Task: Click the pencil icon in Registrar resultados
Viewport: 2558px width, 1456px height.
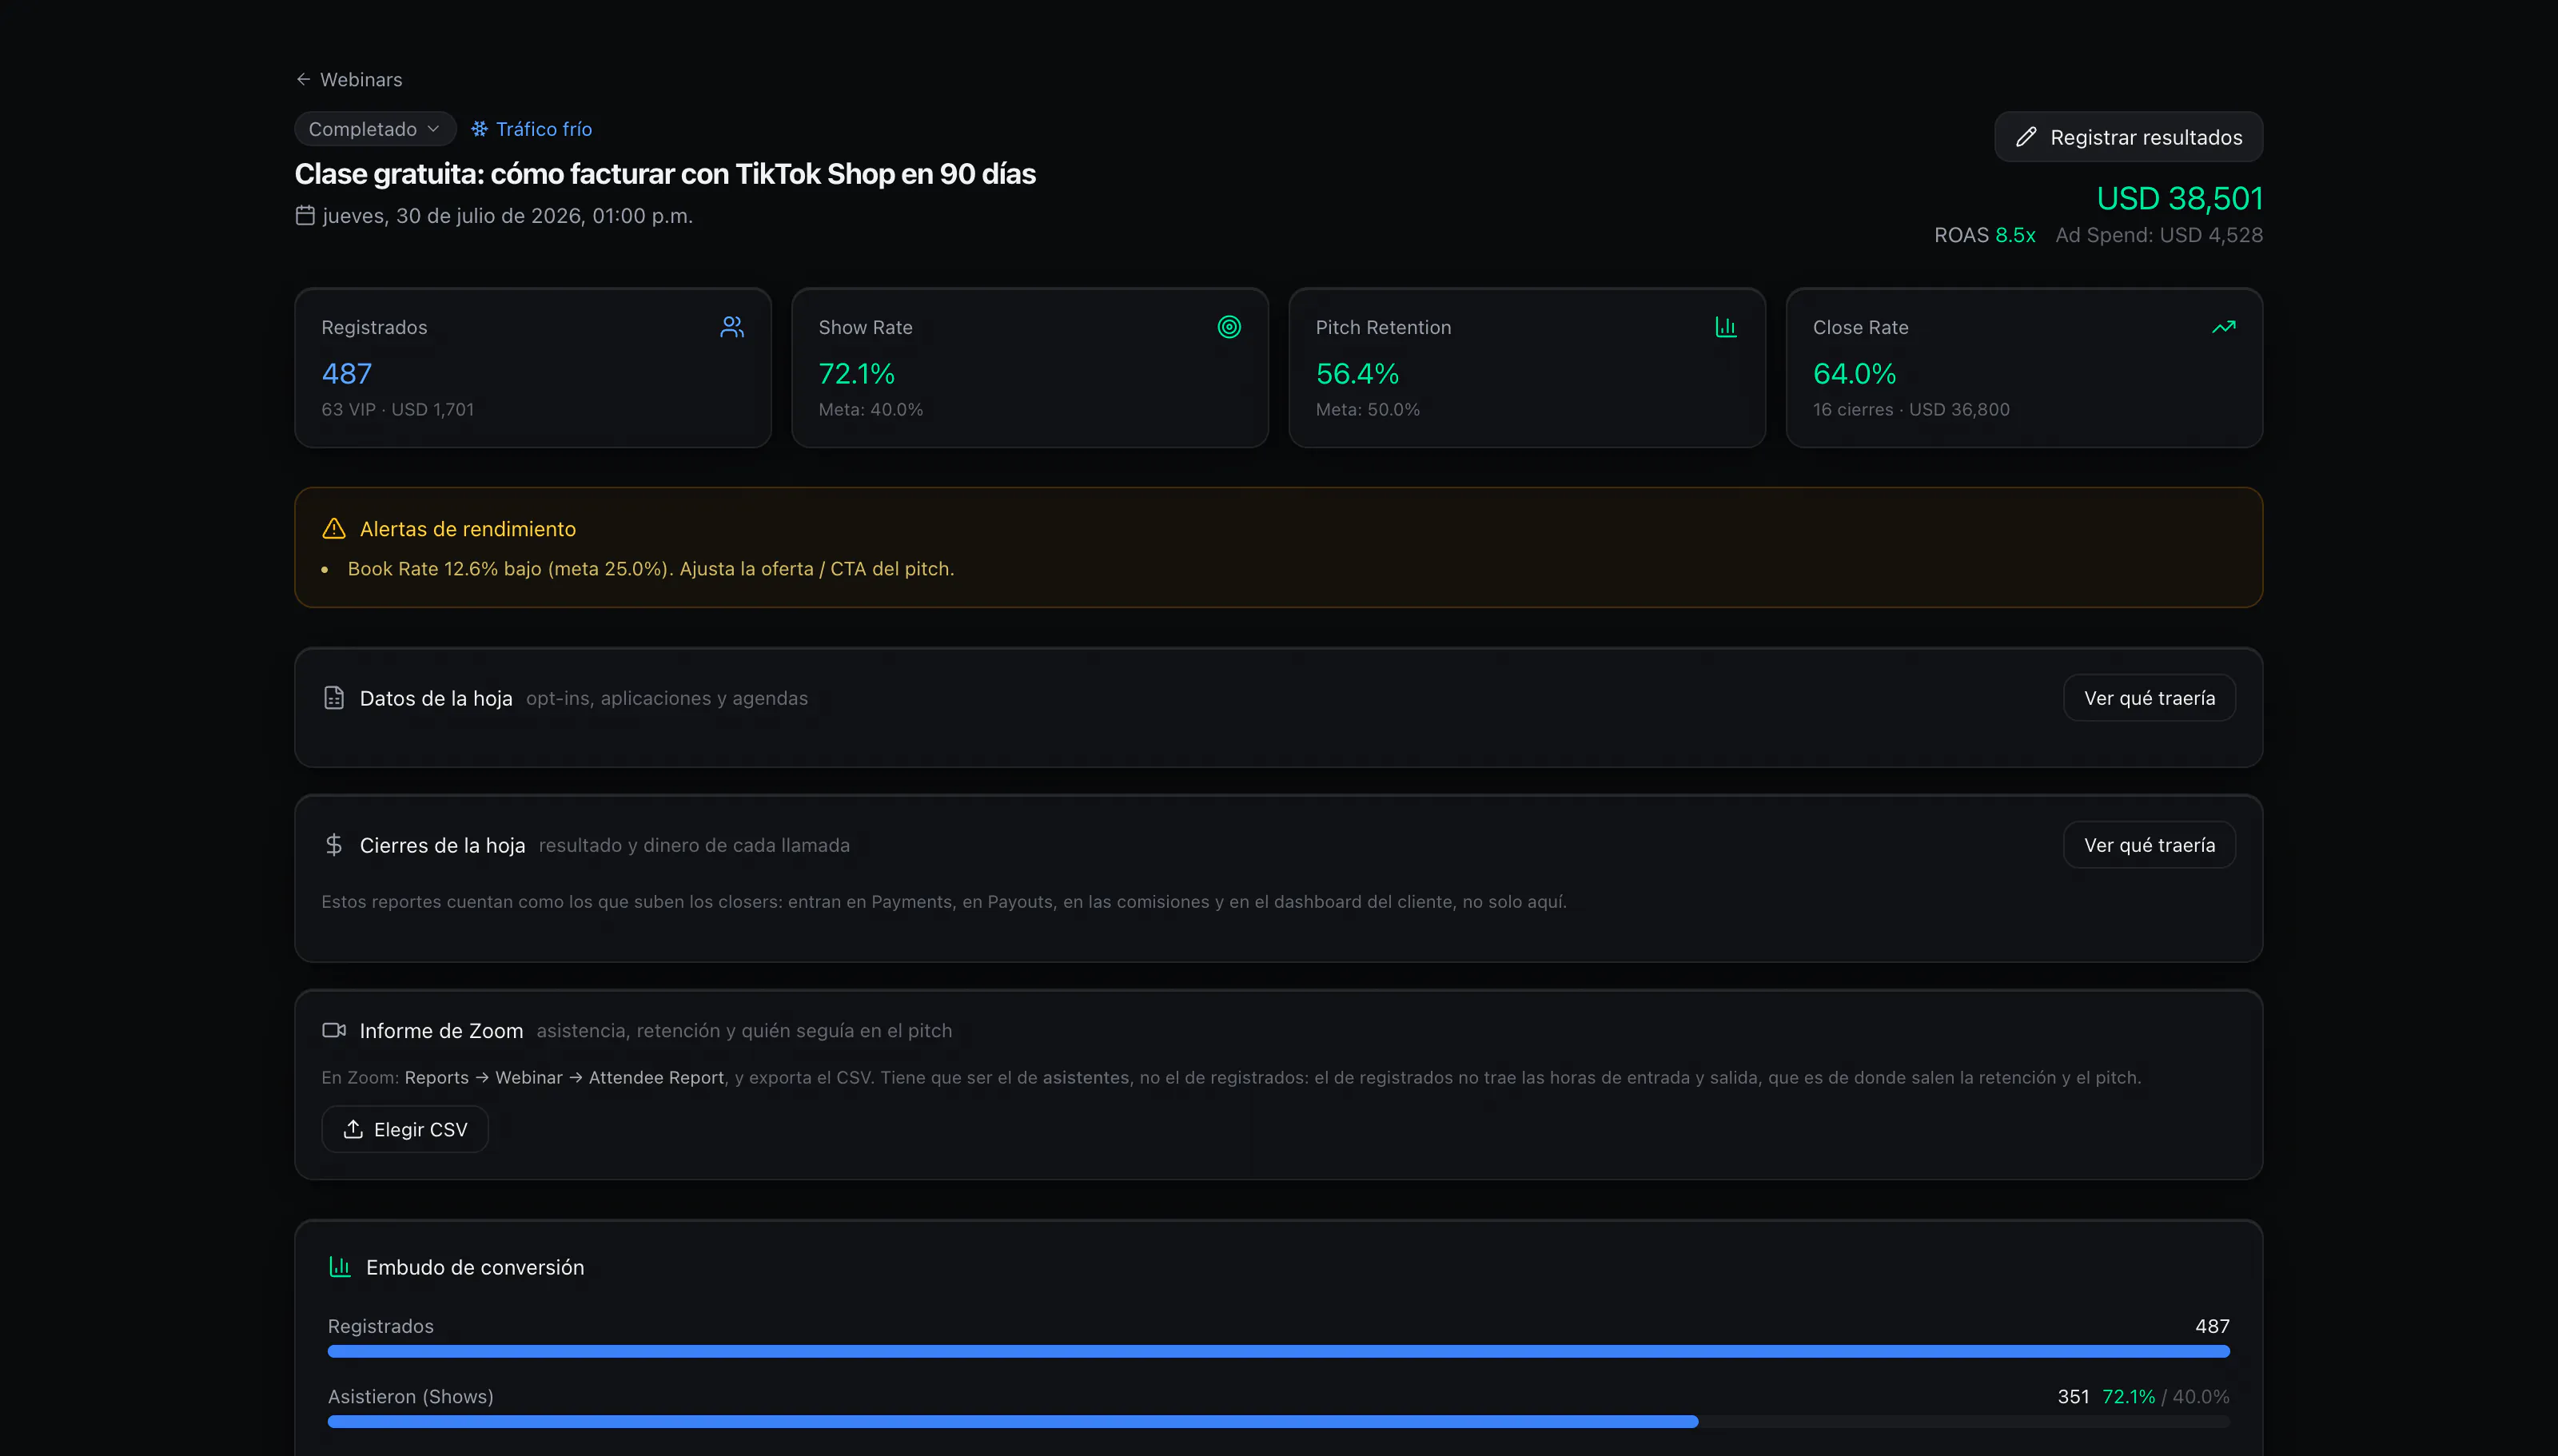Action: point(2026,137)
